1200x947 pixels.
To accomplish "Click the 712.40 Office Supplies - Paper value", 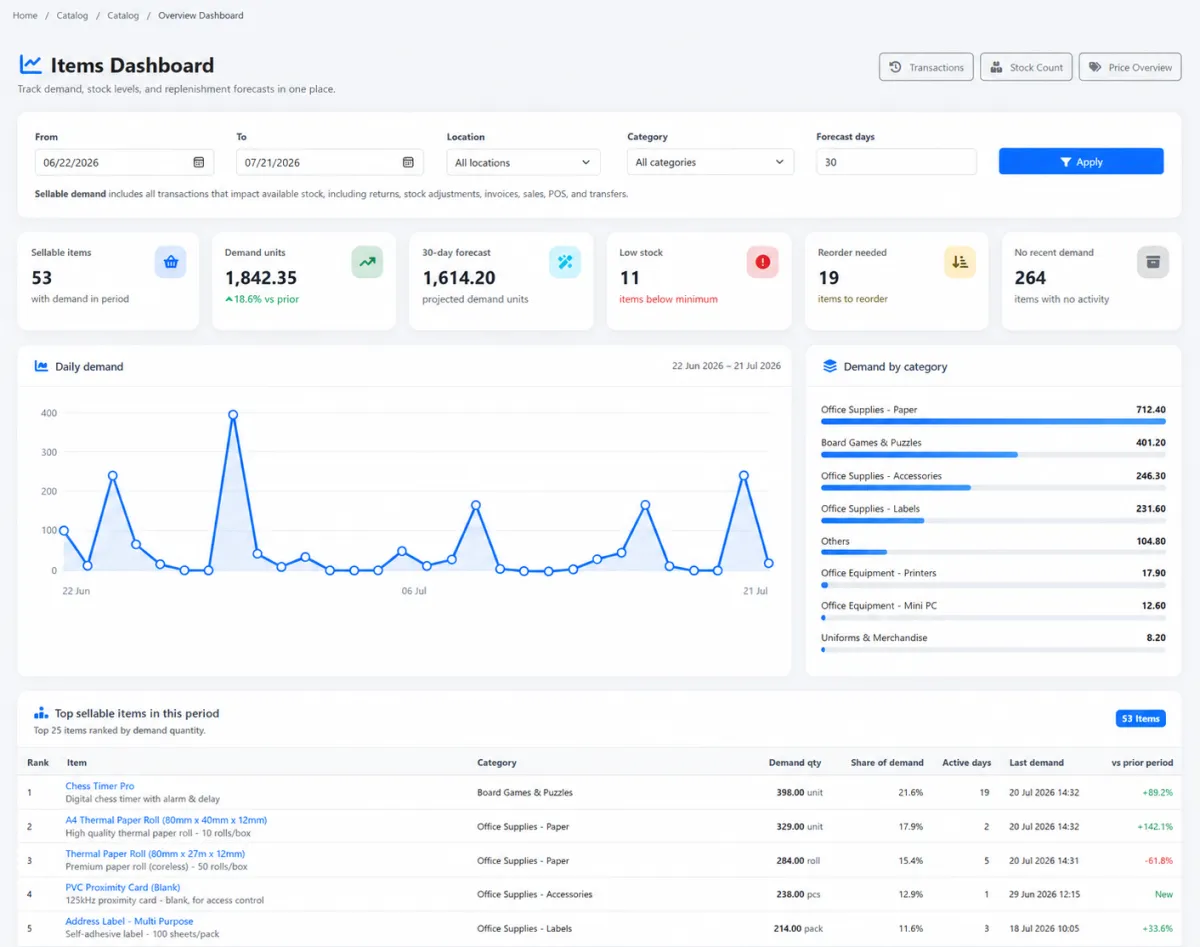I will click(x=1151, y=410).
